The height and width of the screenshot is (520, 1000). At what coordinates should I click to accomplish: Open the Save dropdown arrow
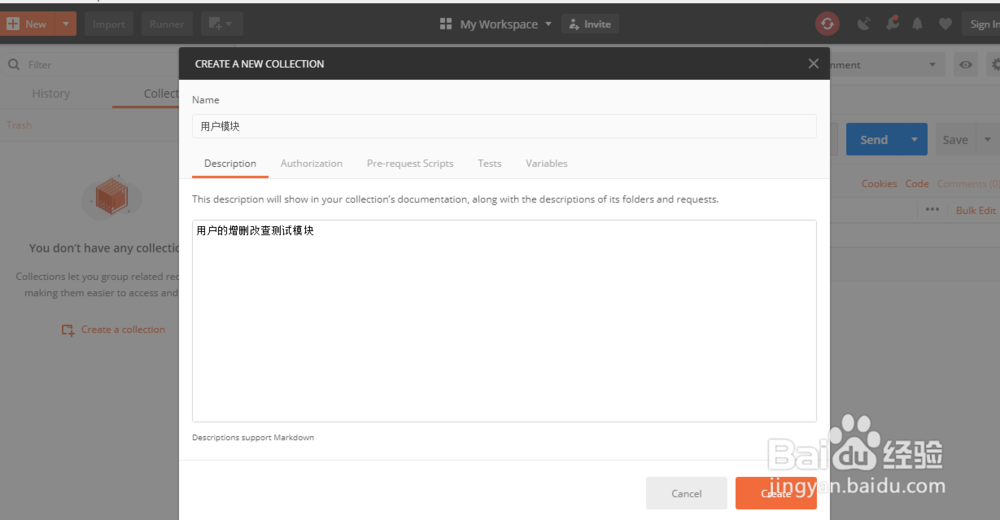pyautogui.click(x=987, y=140)
